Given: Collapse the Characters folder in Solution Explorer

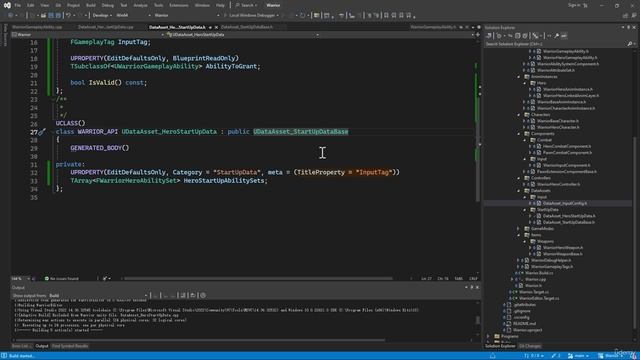Looking at the screenshot, I should [x=519, y=115].
